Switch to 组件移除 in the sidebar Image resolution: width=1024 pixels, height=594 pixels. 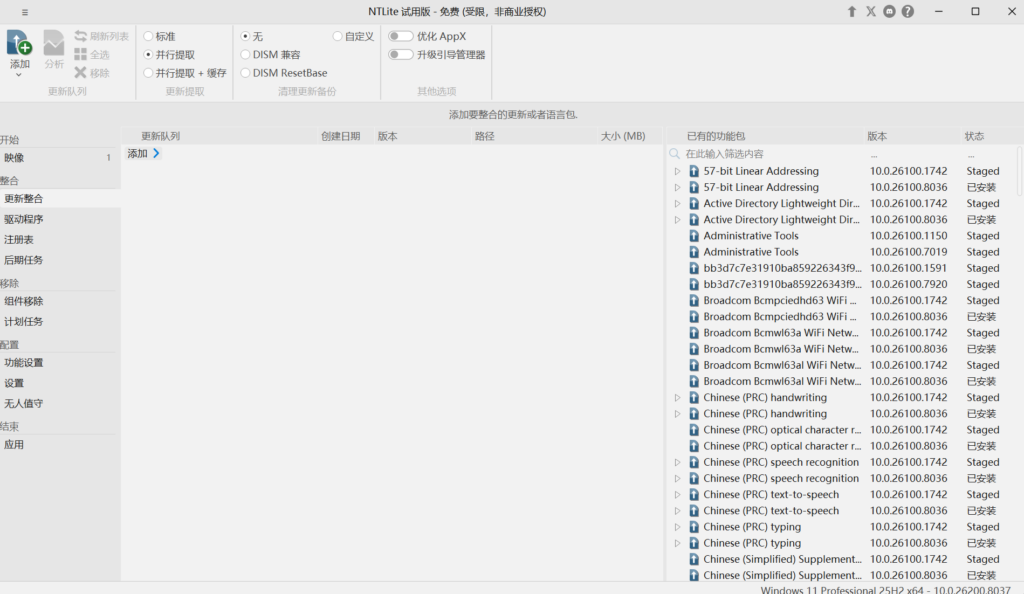tap(24, 301)
